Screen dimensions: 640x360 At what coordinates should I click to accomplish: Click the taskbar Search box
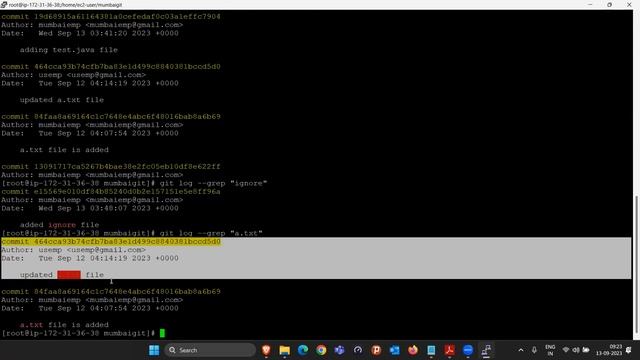click(210, 350)
